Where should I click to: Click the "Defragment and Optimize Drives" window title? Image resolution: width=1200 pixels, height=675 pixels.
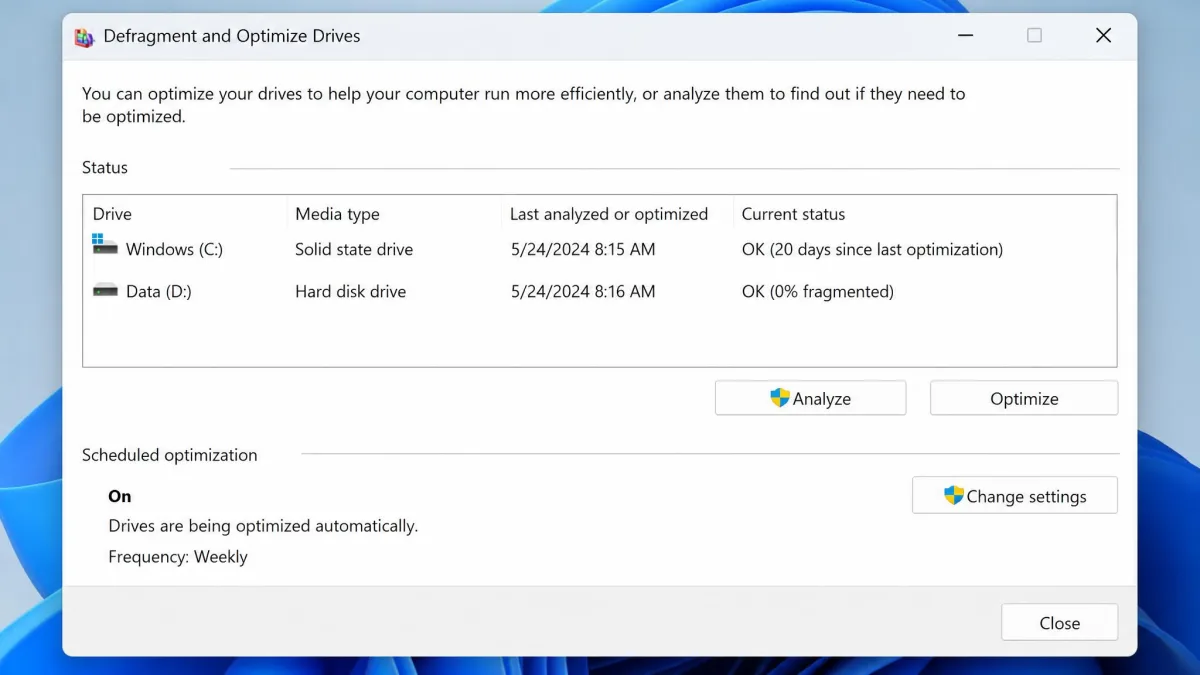click(232, 36)
